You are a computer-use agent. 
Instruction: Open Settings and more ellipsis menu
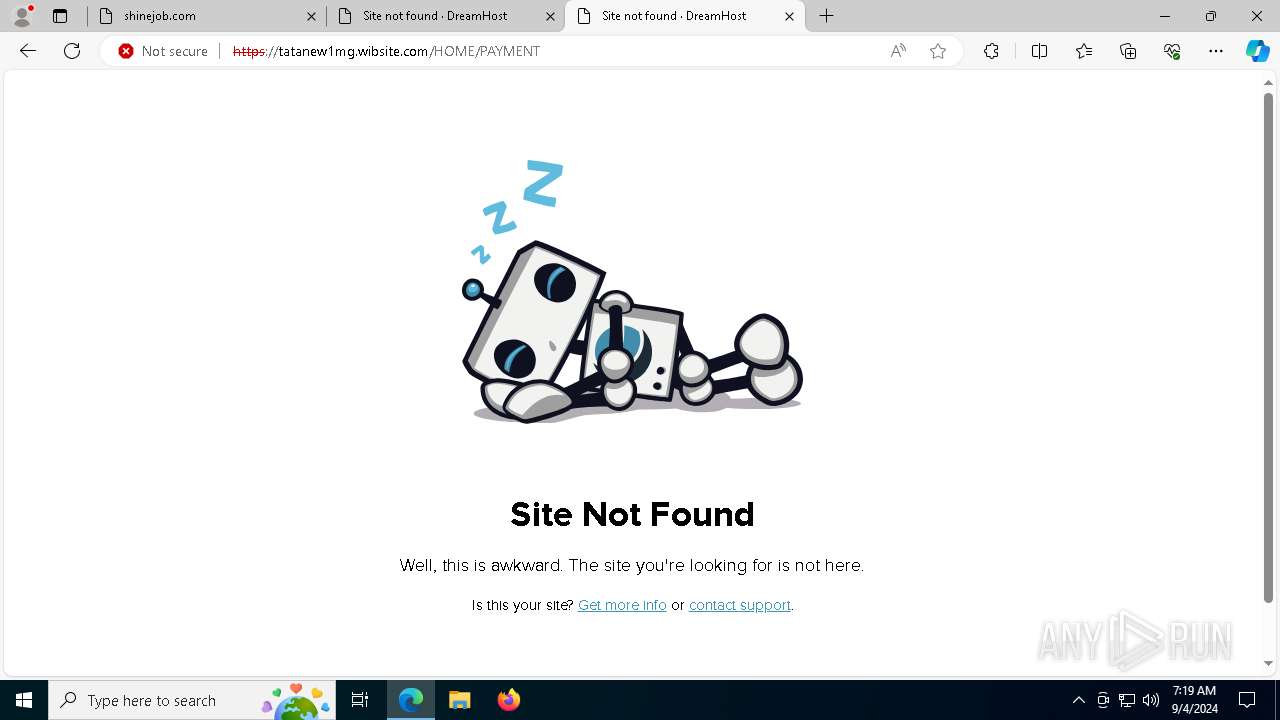1216,51
